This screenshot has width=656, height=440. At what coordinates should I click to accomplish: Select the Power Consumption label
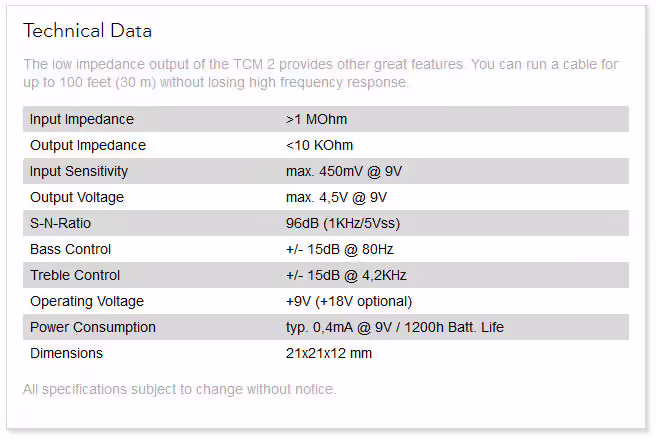[x=93, y=327]
